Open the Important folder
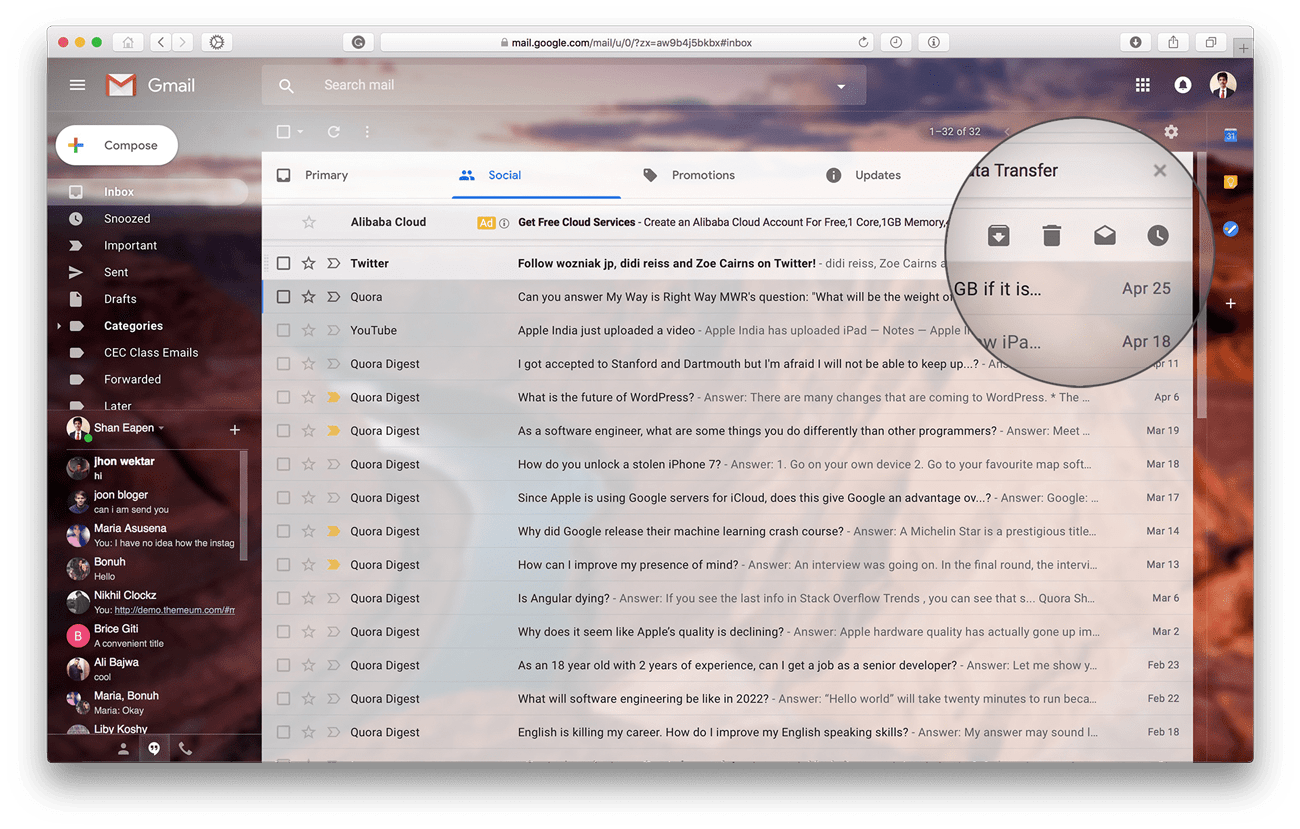The image size is (1300, 829). click(130, 246)
